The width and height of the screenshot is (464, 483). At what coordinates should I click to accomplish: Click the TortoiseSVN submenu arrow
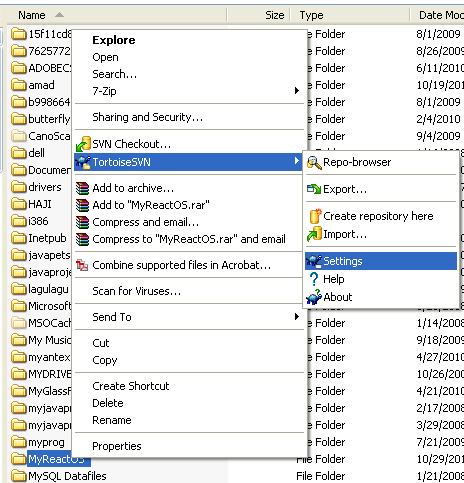coord(297,161)
